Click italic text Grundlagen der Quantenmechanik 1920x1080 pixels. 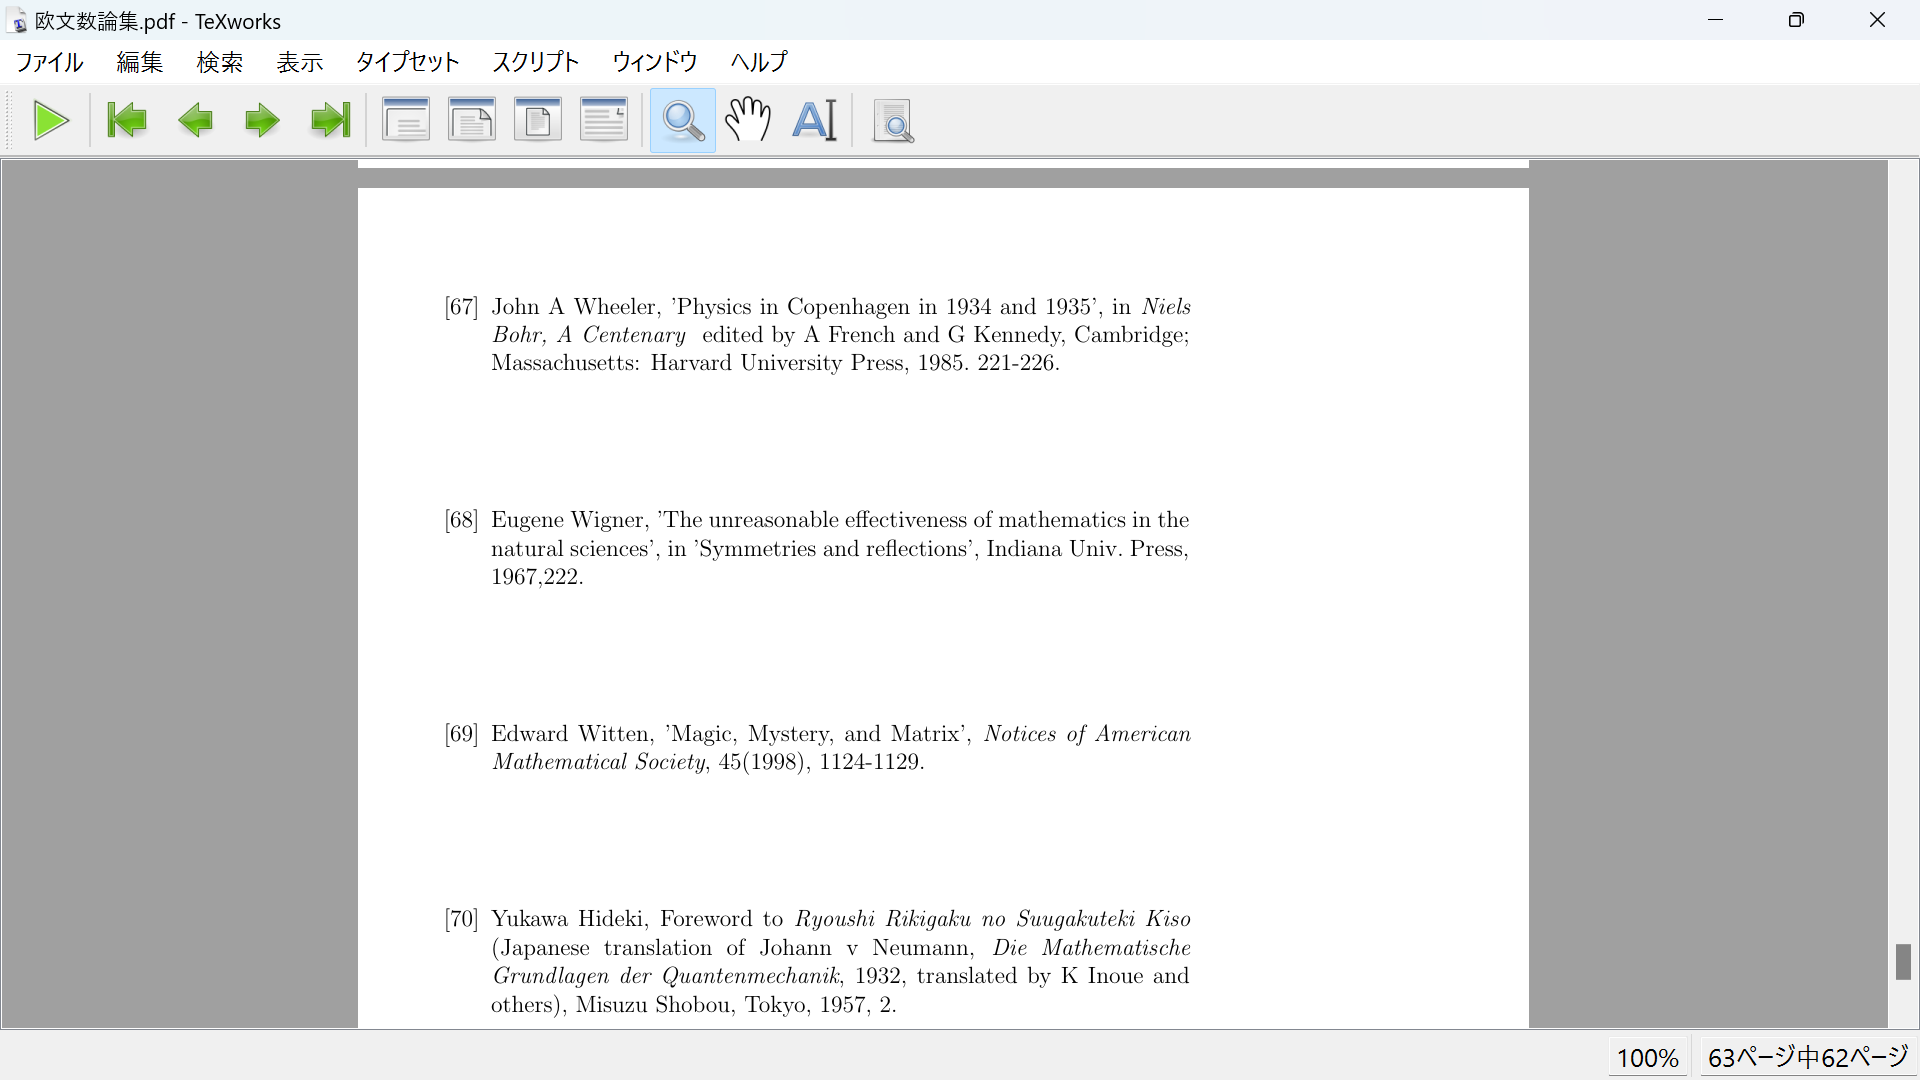(x=667, y=976)
